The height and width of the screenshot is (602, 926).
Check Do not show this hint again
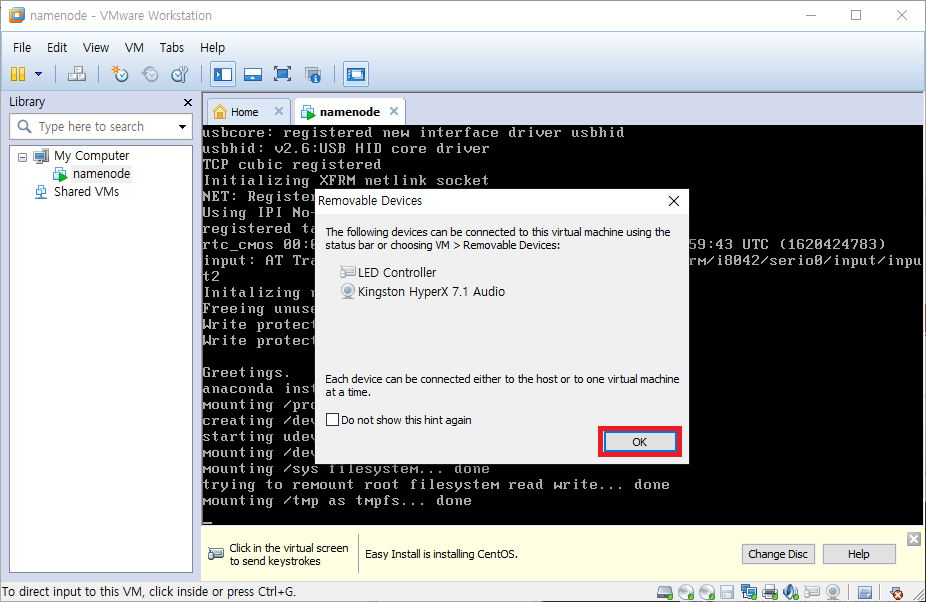pos(332,419)
